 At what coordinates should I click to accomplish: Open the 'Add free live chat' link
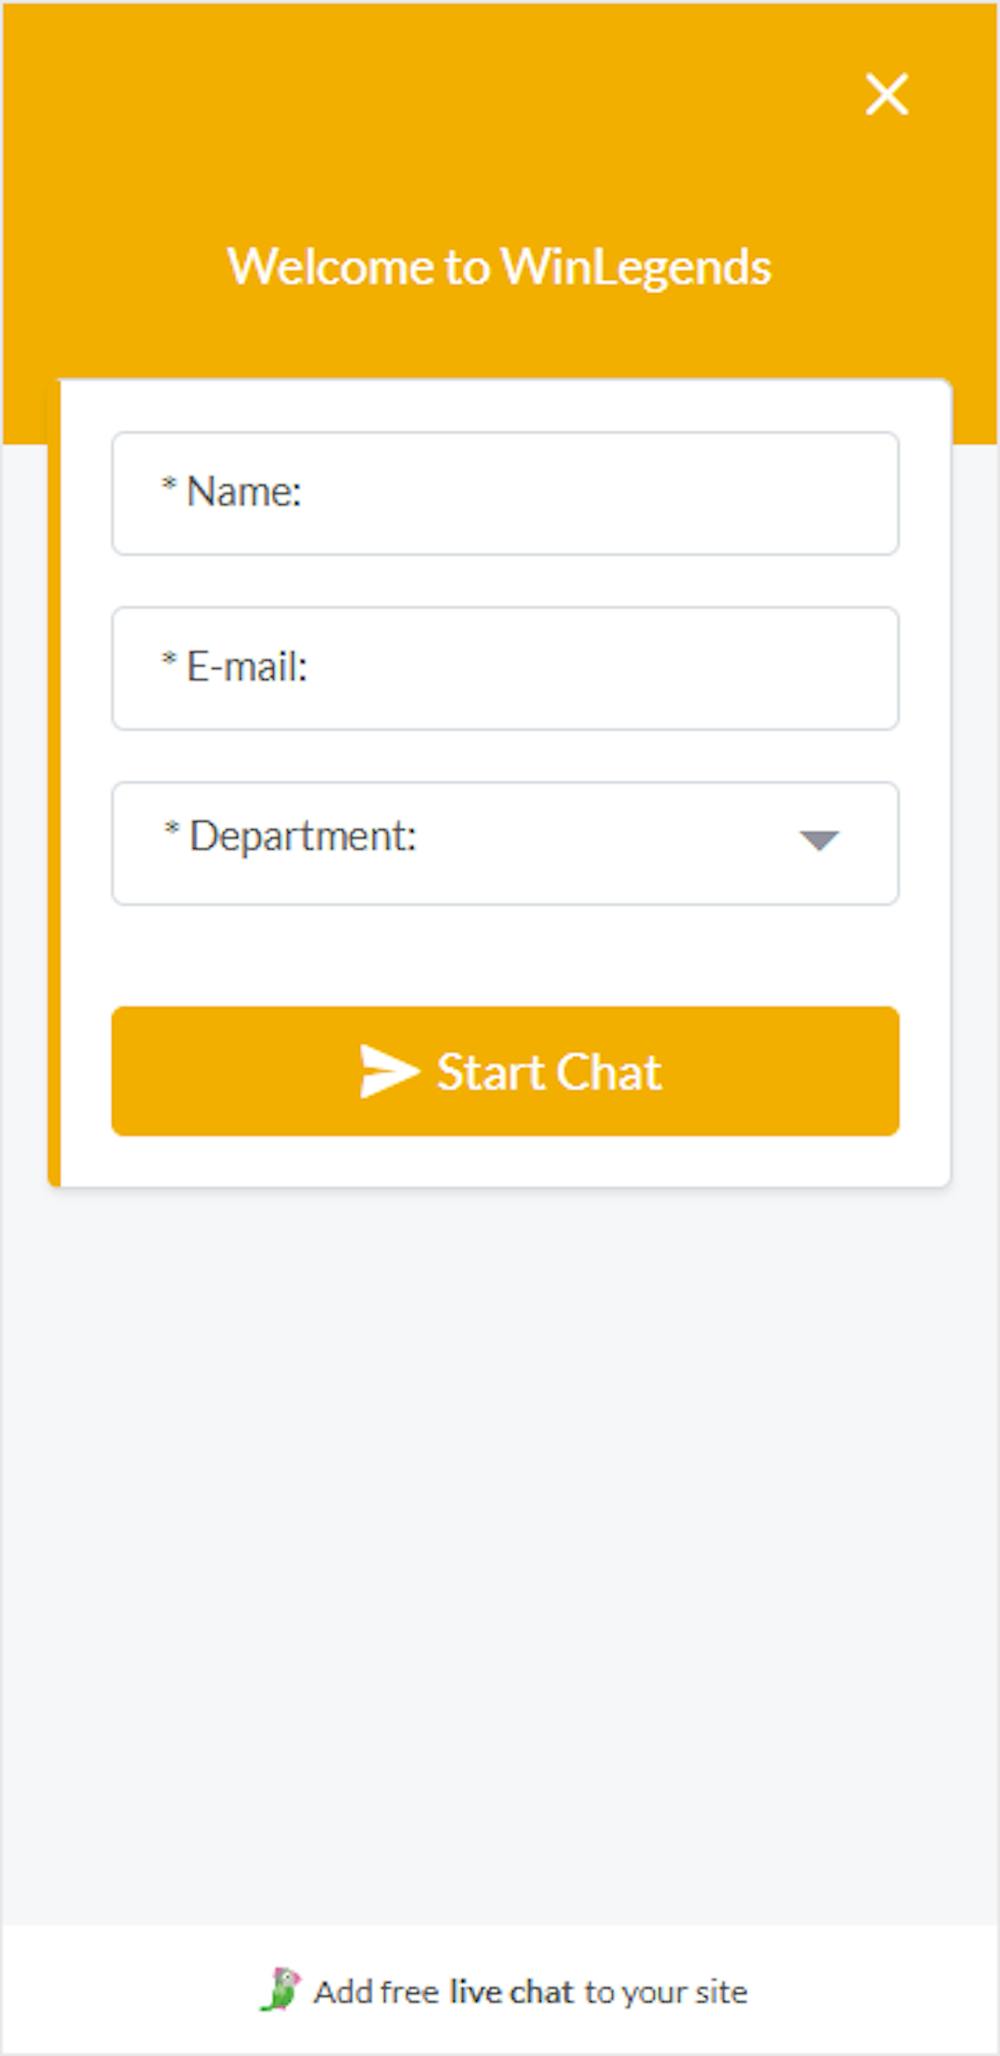tap(504, 1991)
